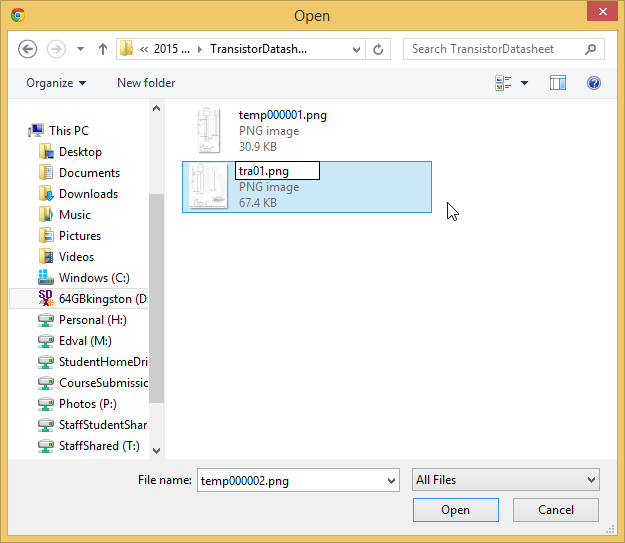Select the 64GBkingston SD drive
This screenshot has width=625, height=543.
pyautogui.click(x=93, y=299)
